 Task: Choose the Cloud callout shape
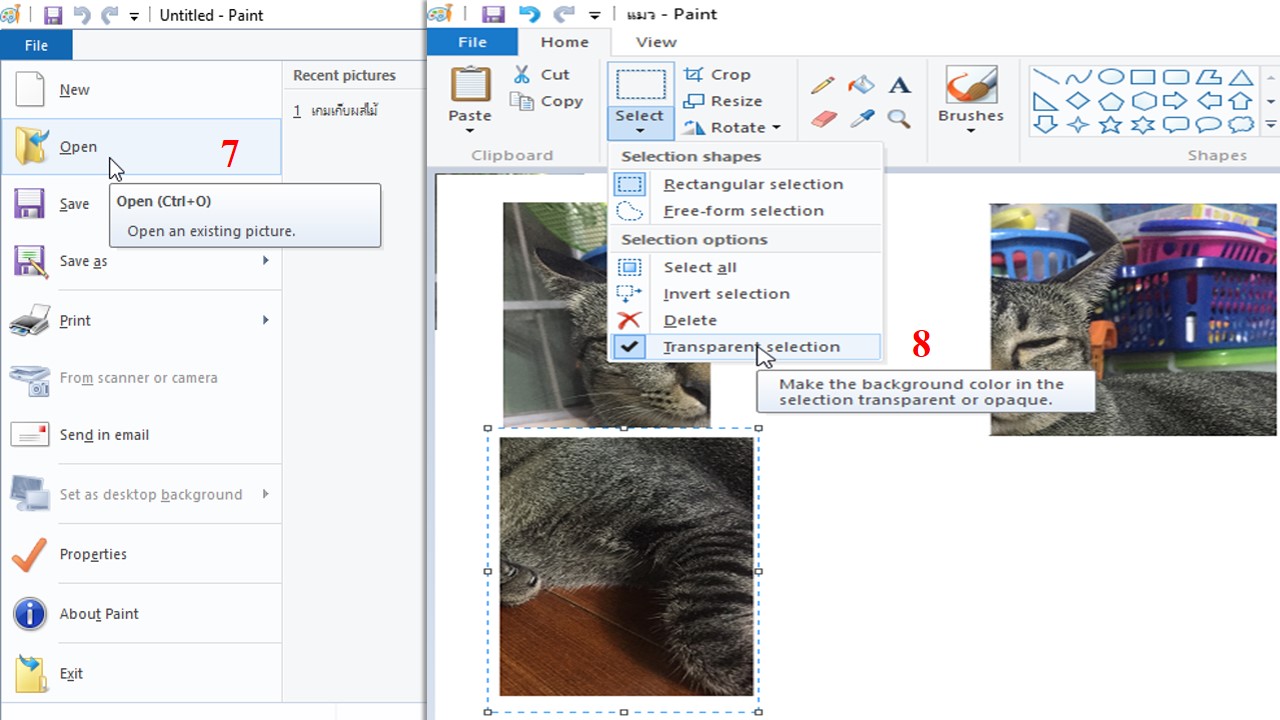point(1241,125)
